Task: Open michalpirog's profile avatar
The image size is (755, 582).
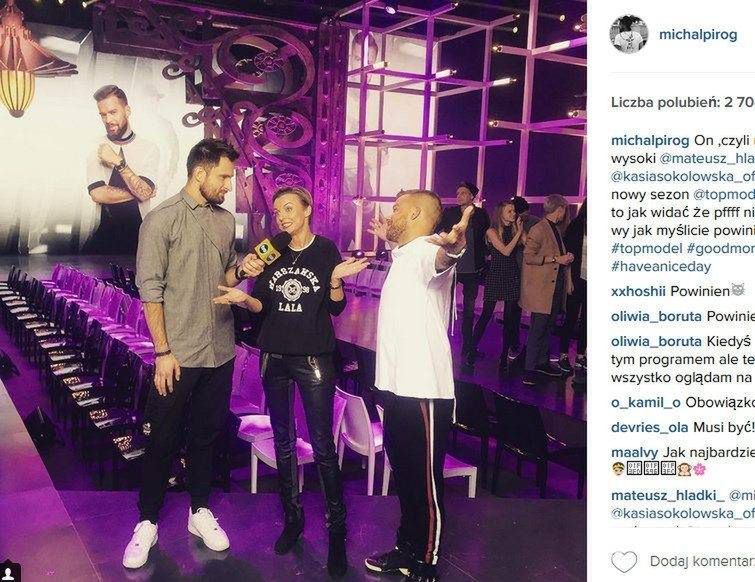Action: coord(629,34)
